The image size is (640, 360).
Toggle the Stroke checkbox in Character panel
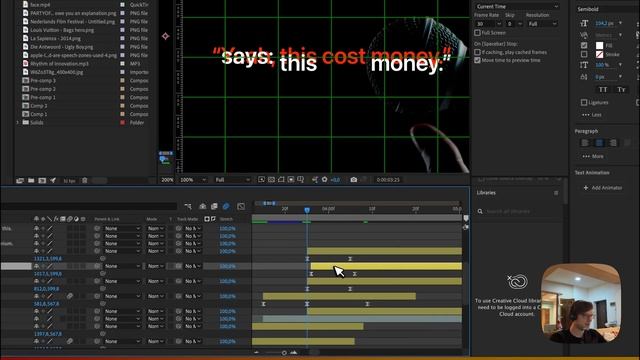584,54
